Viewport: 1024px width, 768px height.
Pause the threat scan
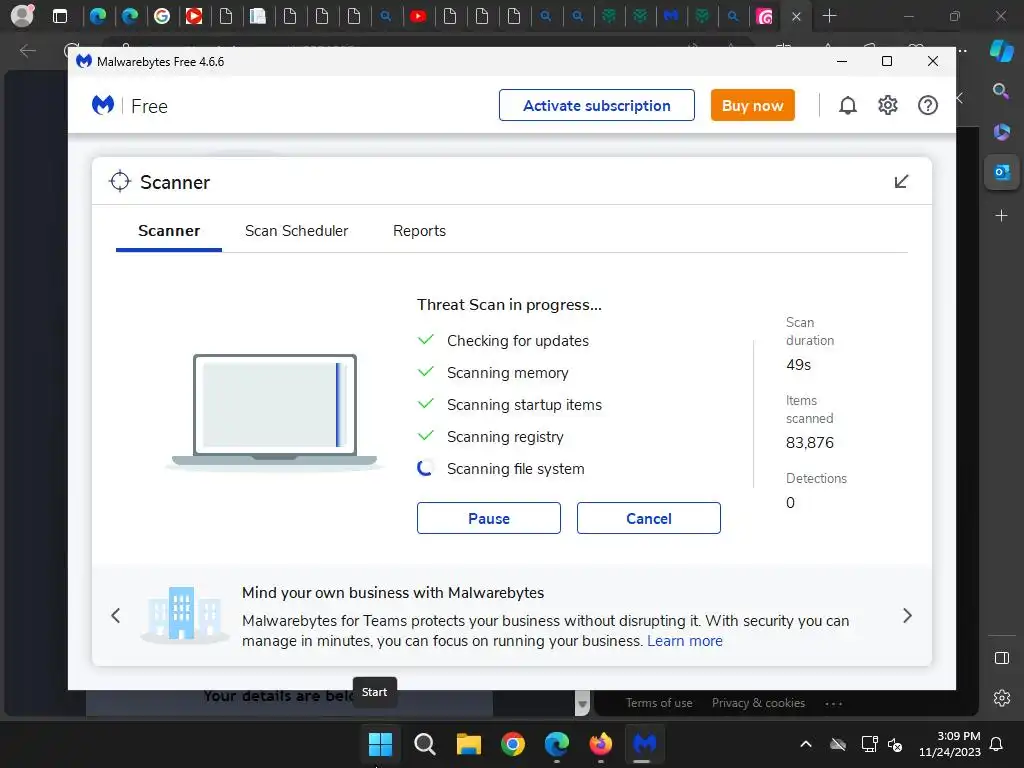click(488, 518)
